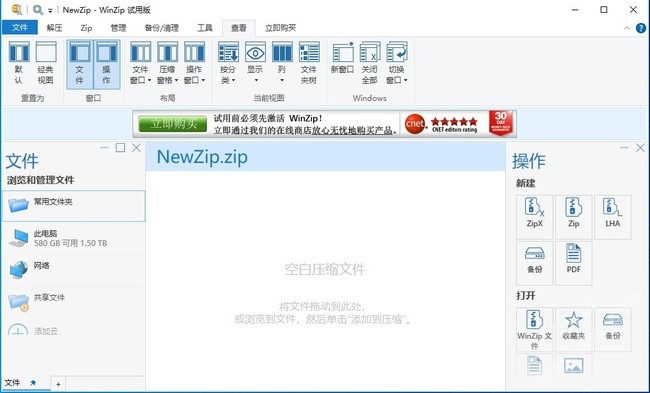Close the 文件 pane
This screenshot has width=650, height=393.
pyautogui.click(x=136, y=148)
